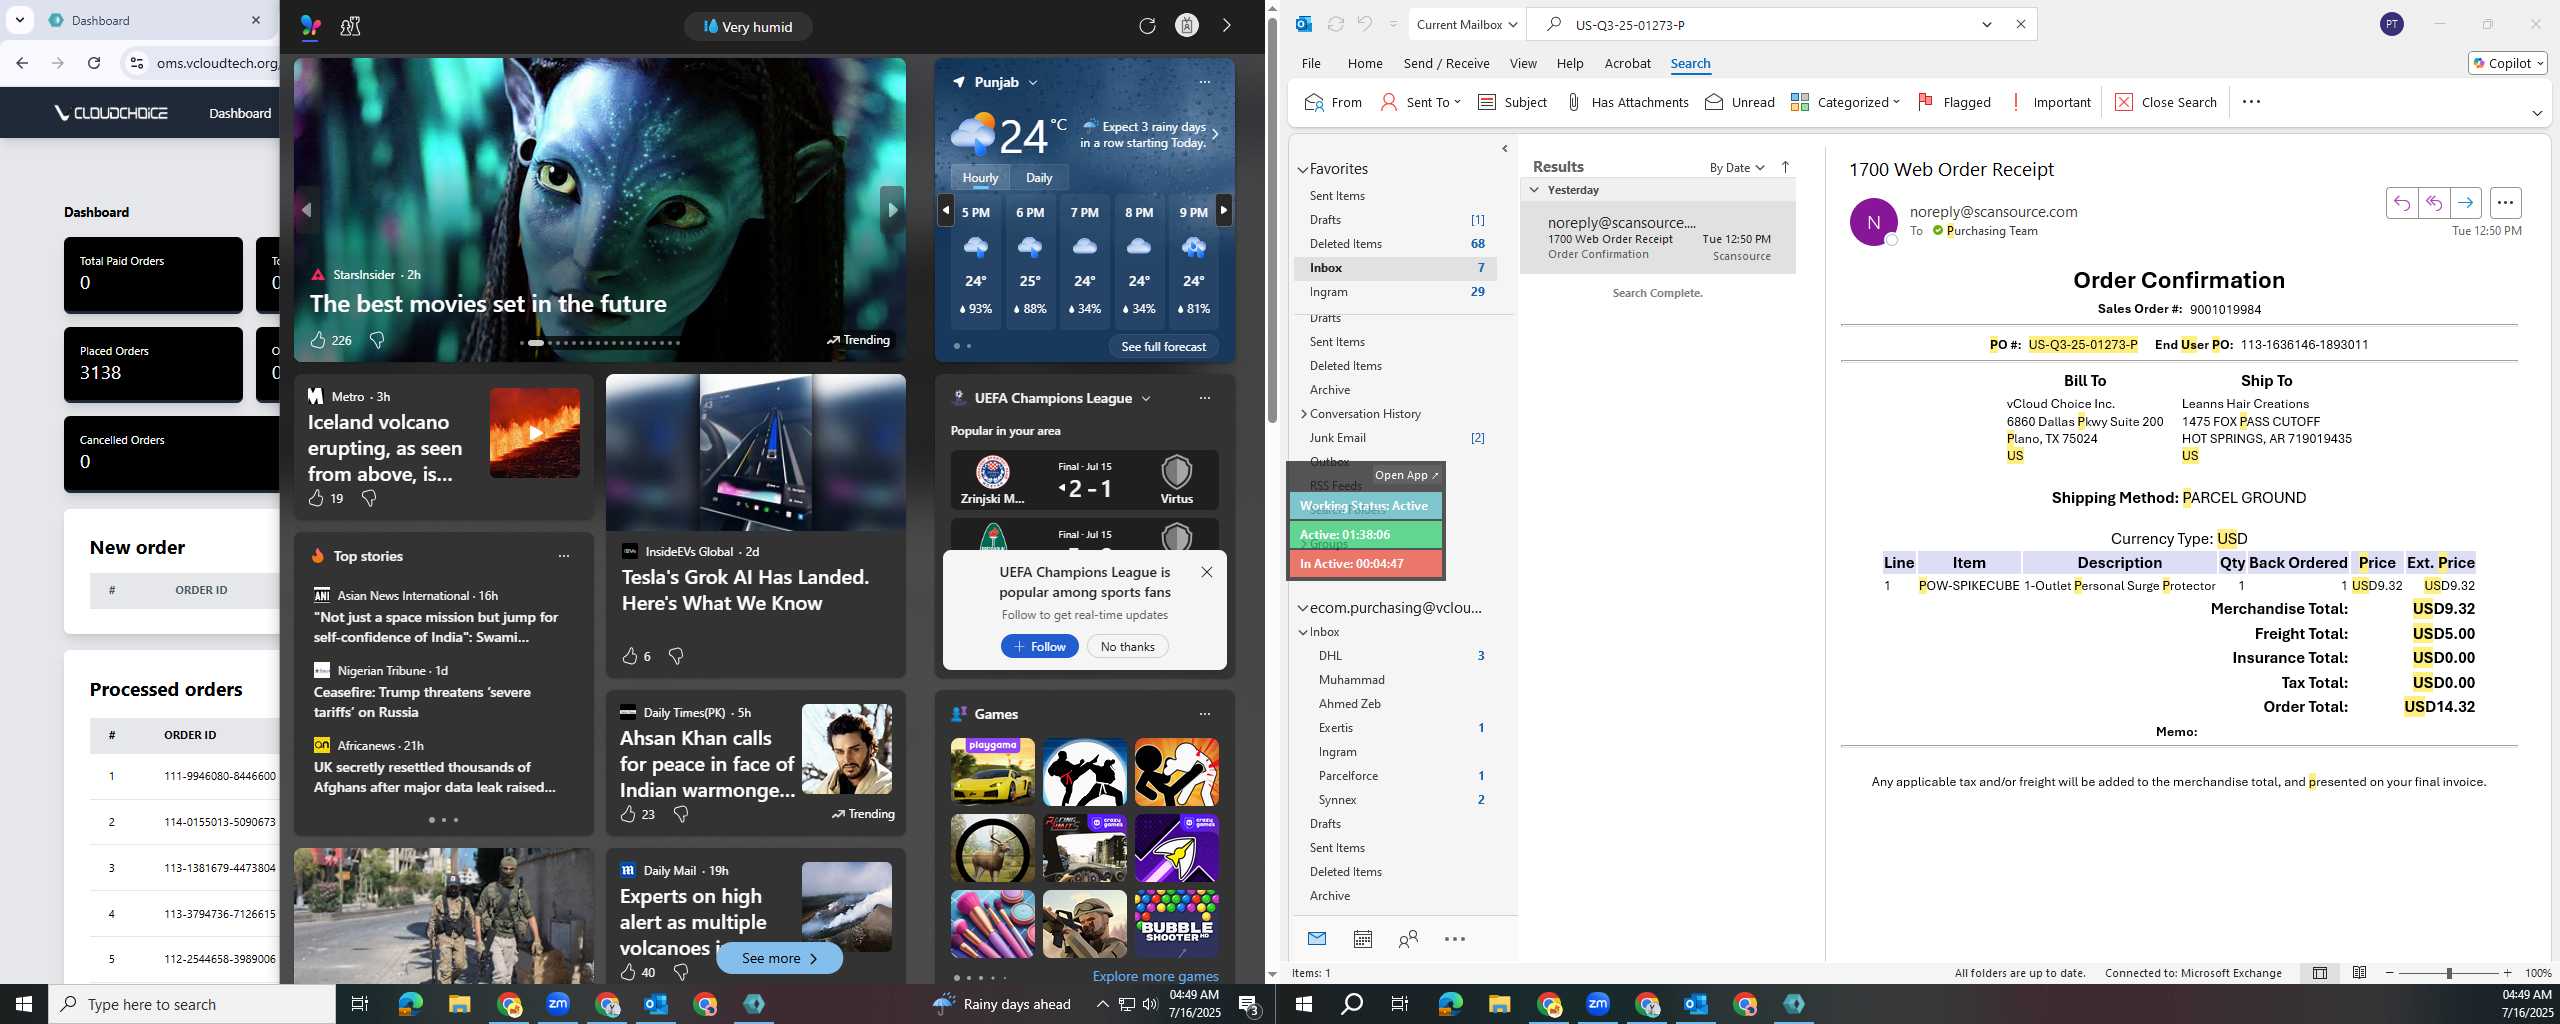Open Outlook Mail view icon
Viewport: 2560px width, 1024px height.
coord(1317,939)
